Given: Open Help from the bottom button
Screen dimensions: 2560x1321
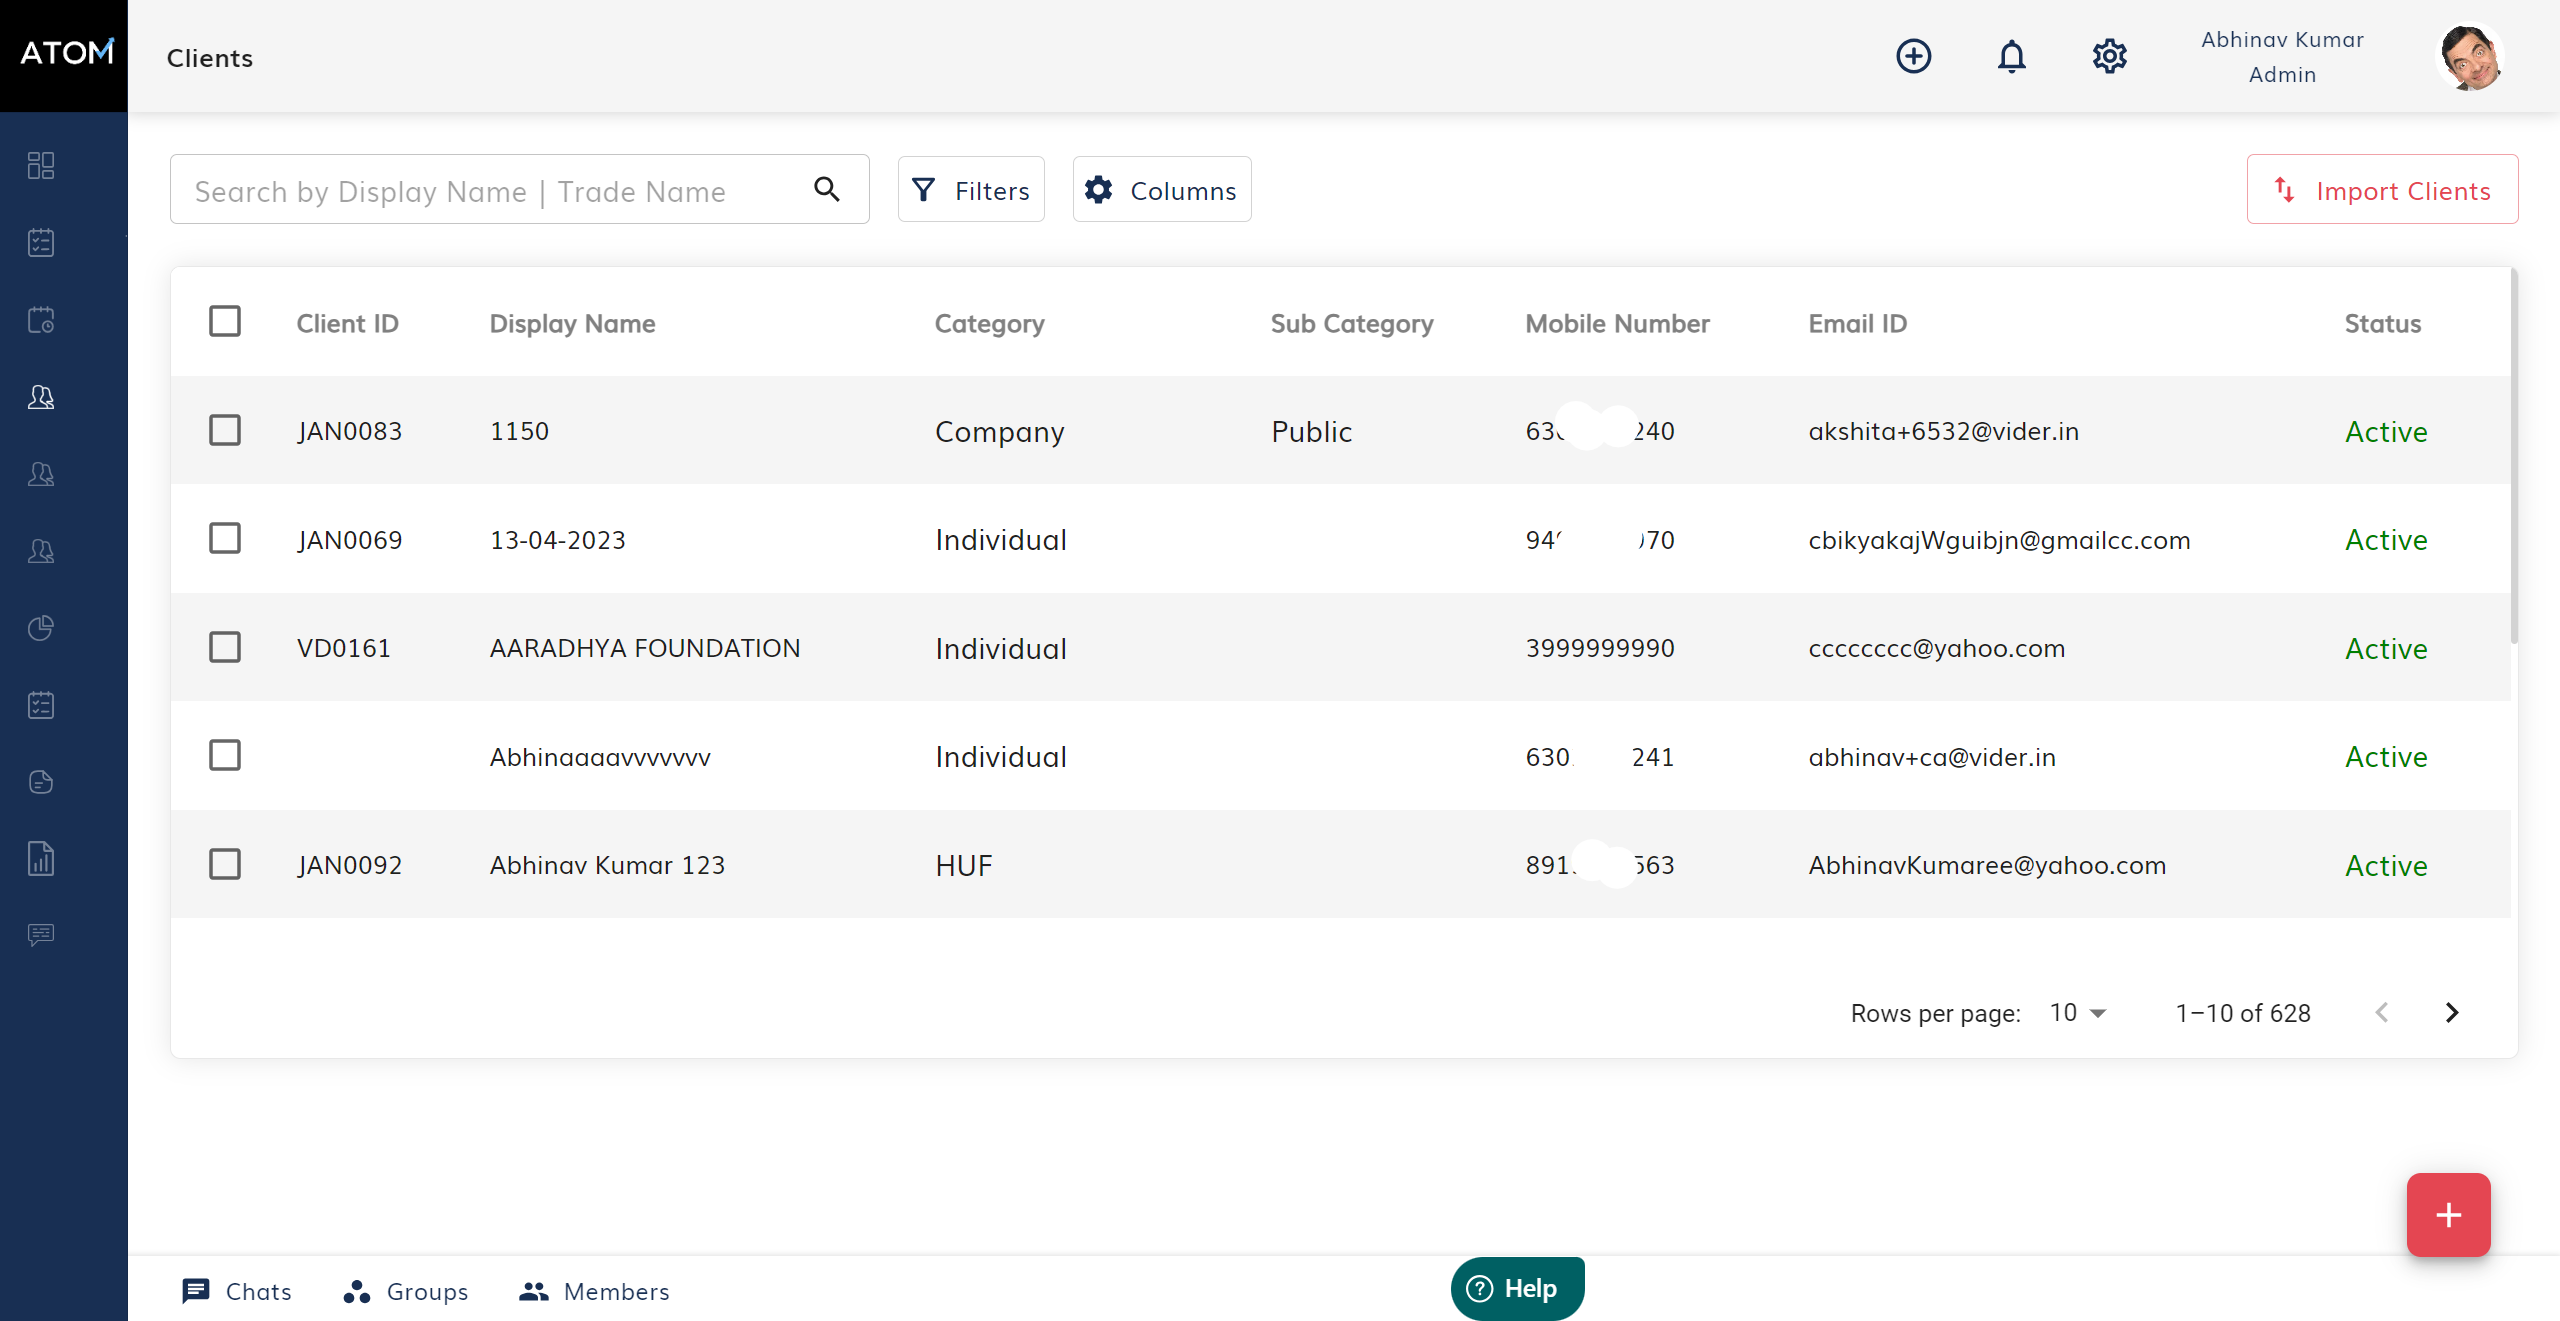Looking at the screenshot, I should (1516, 1288).
